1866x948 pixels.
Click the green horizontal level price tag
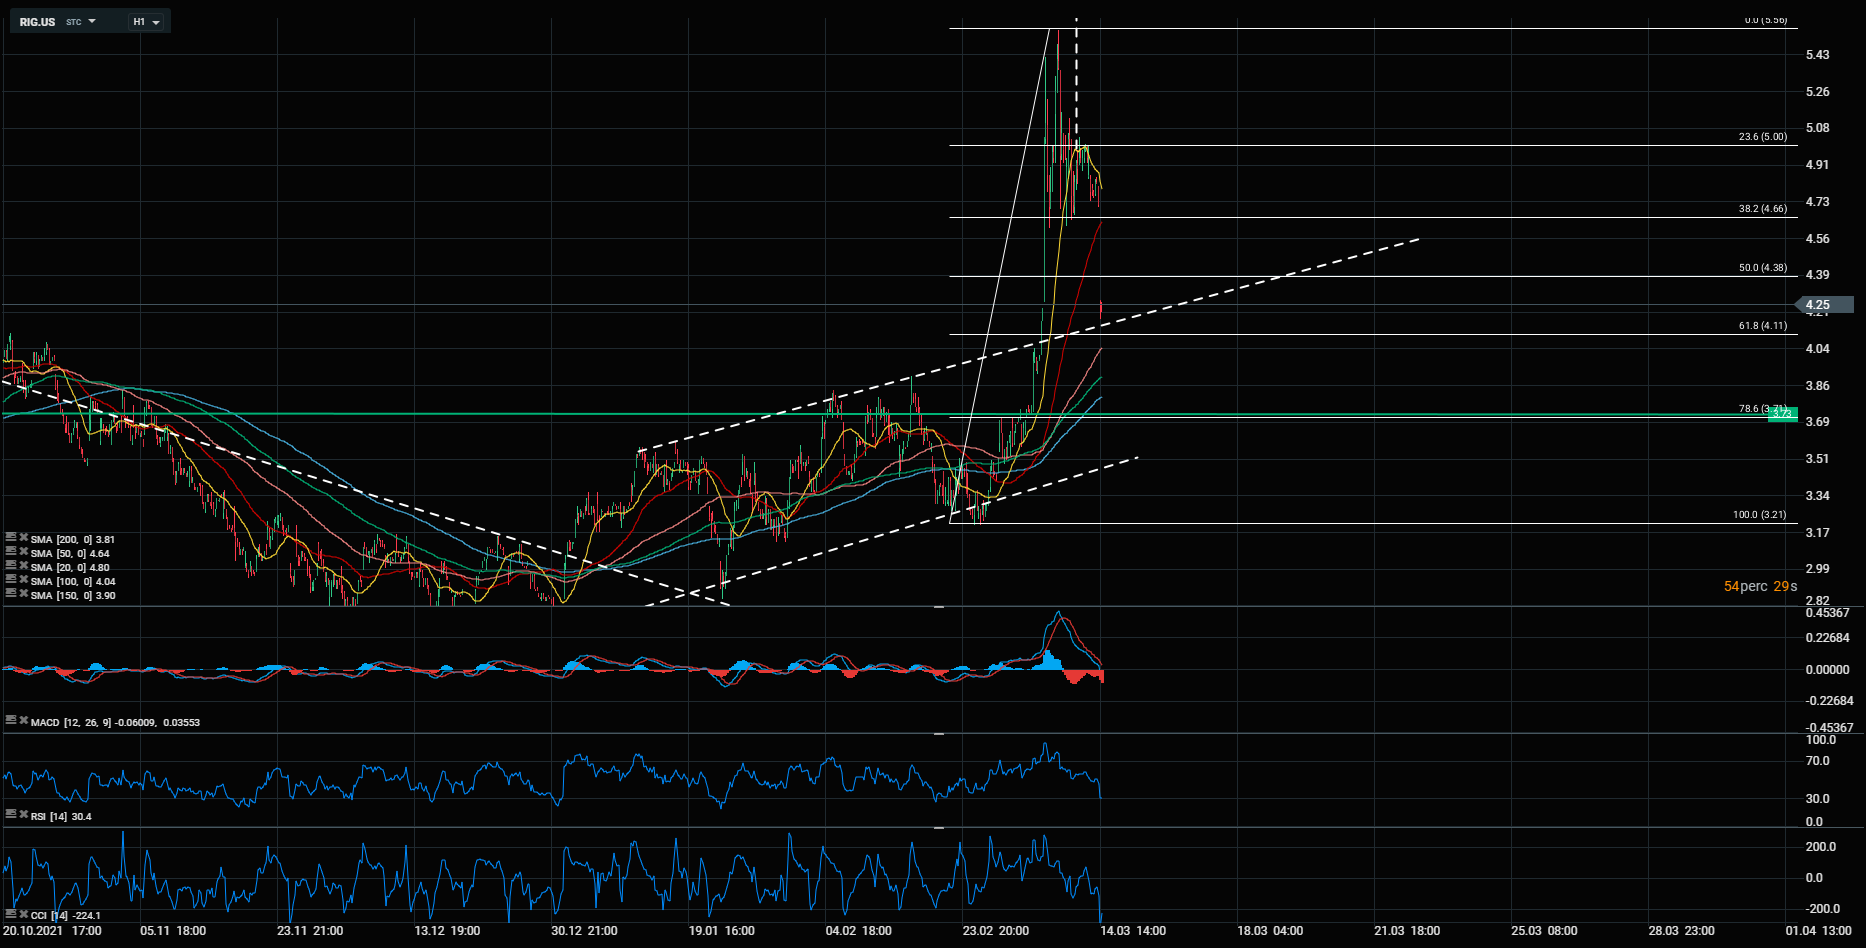pos(1782,414)
